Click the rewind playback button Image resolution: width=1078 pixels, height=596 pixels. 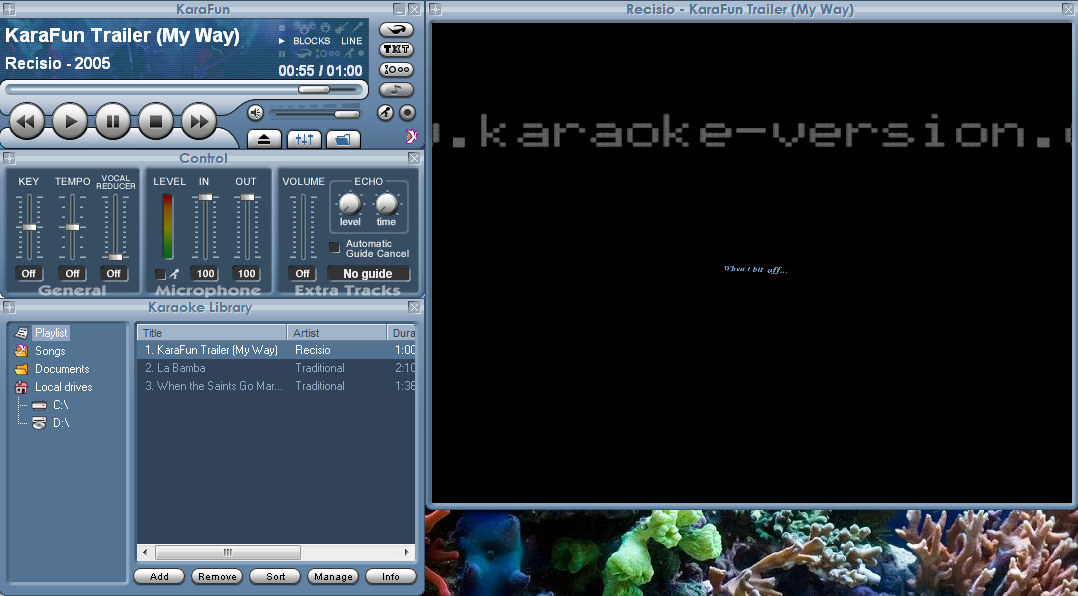pyautogui.click(x=26, y=122)
